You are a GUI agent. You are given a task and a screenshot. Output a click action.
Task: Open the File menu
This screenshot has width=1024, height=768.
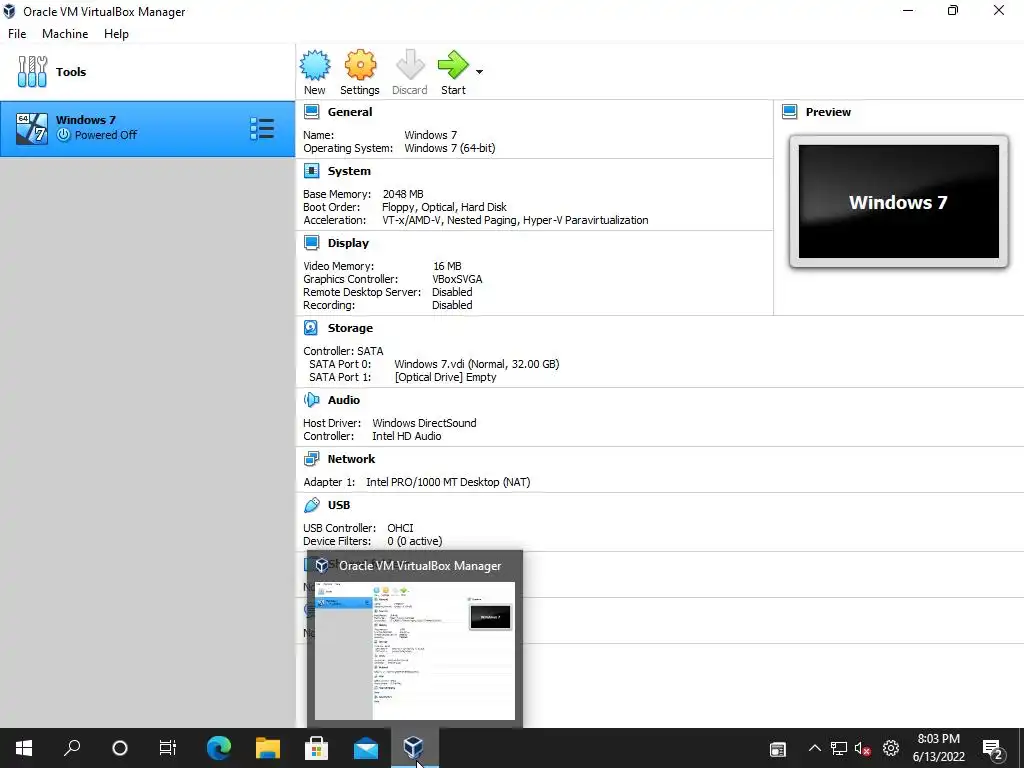[x=17, y=34]
